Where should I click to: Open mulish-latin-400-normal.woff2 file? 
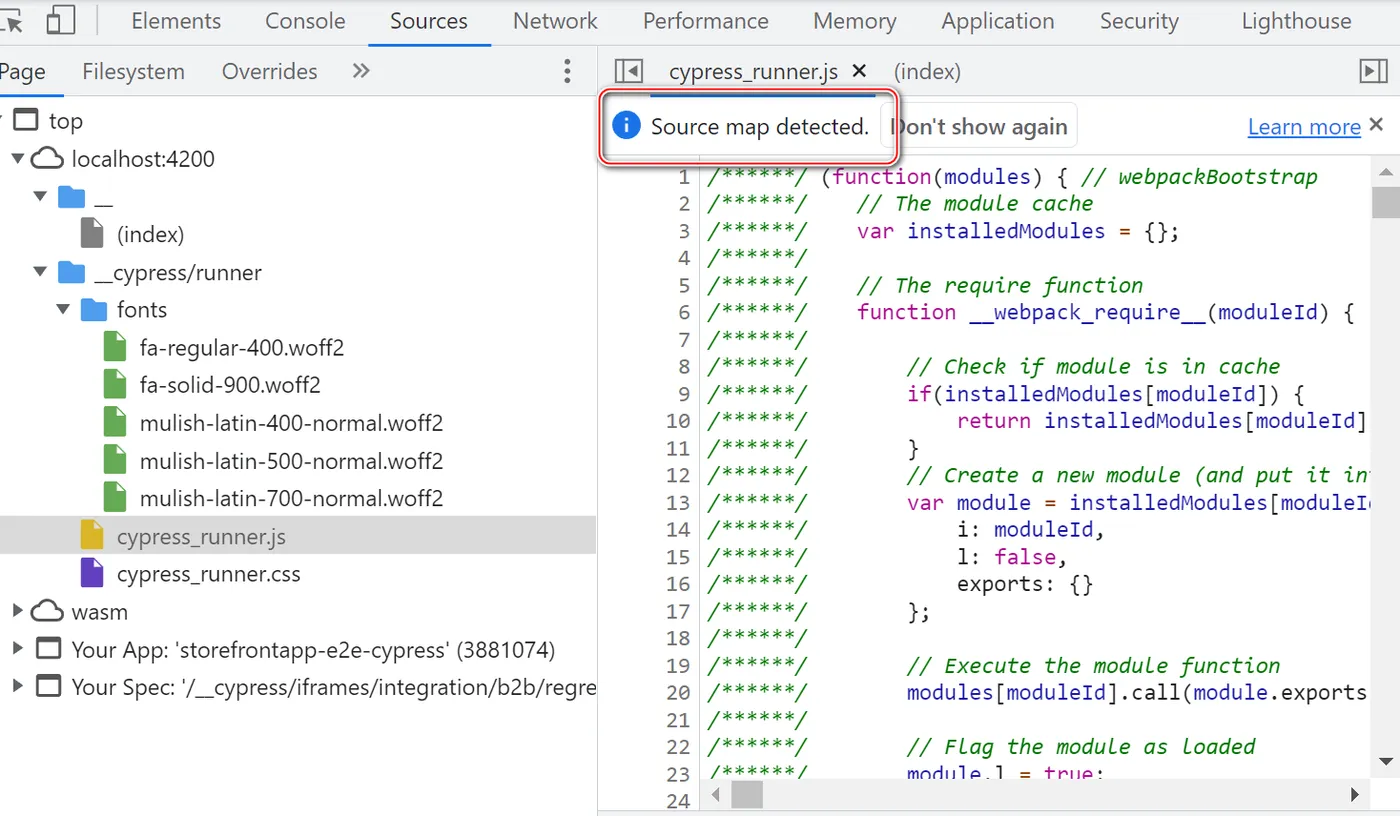tap(291, 423)
